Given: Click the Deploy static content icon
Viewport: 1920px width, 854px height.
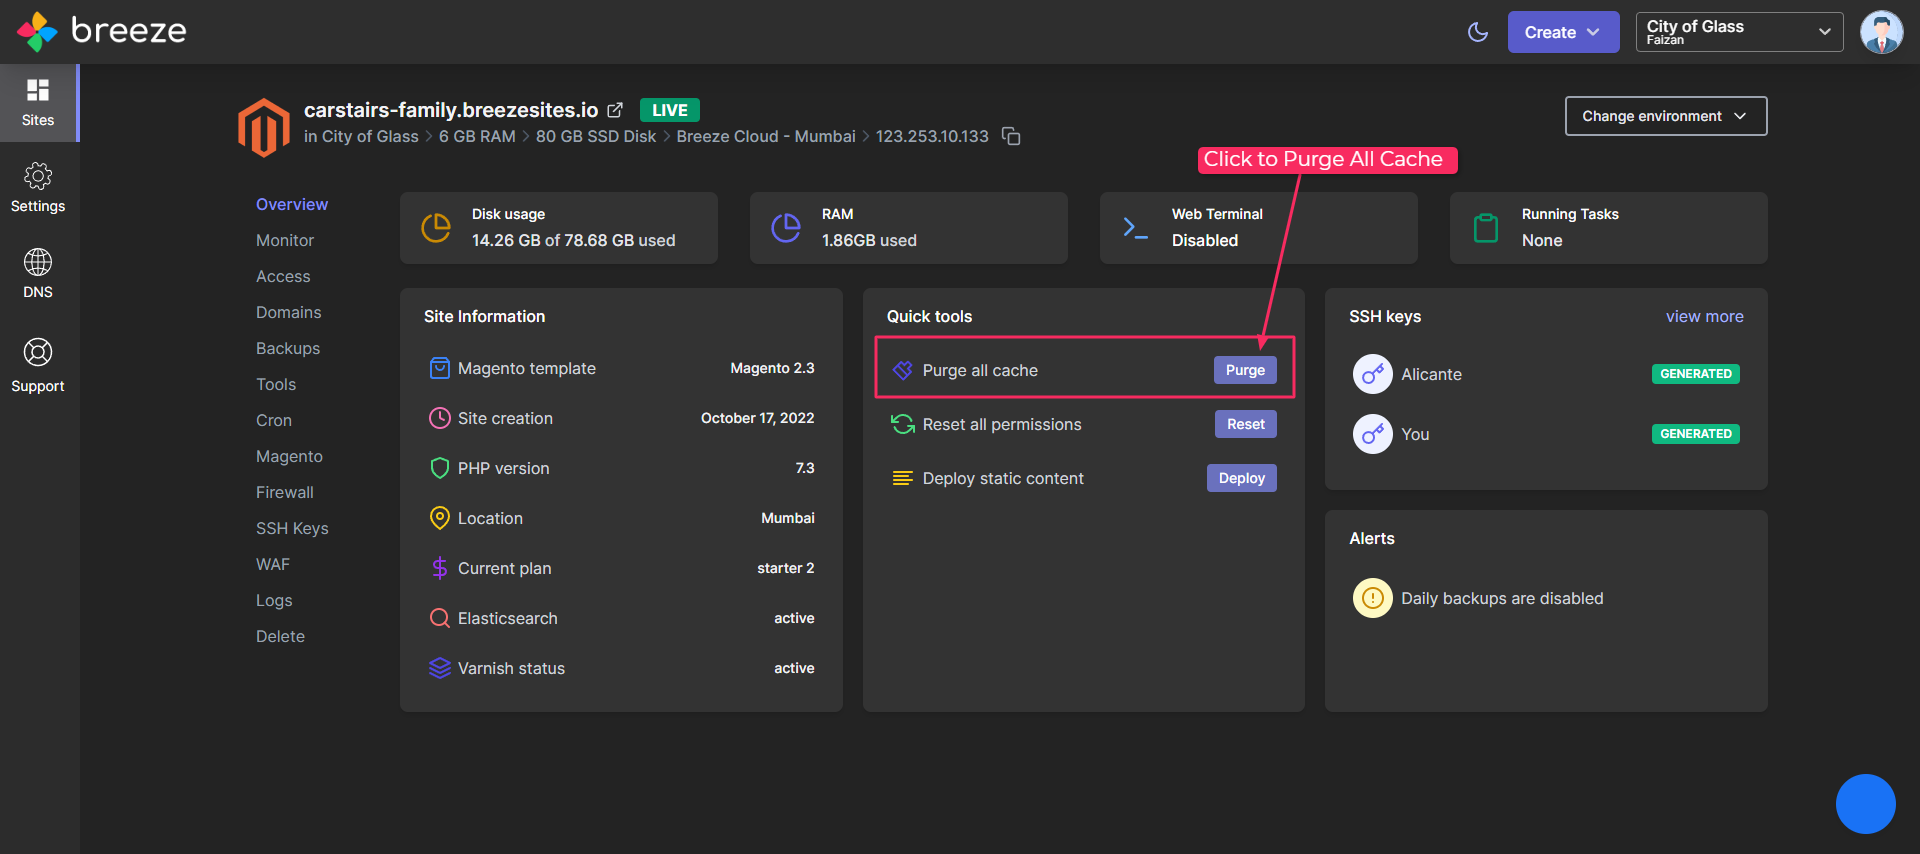Looking at the screenshot, I should tap(902, 478).
